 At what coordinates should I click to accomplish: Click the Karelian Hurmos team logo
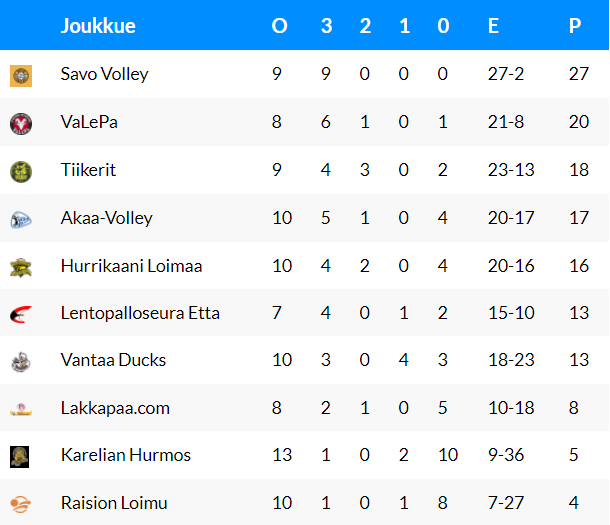[x=19, y=457]
